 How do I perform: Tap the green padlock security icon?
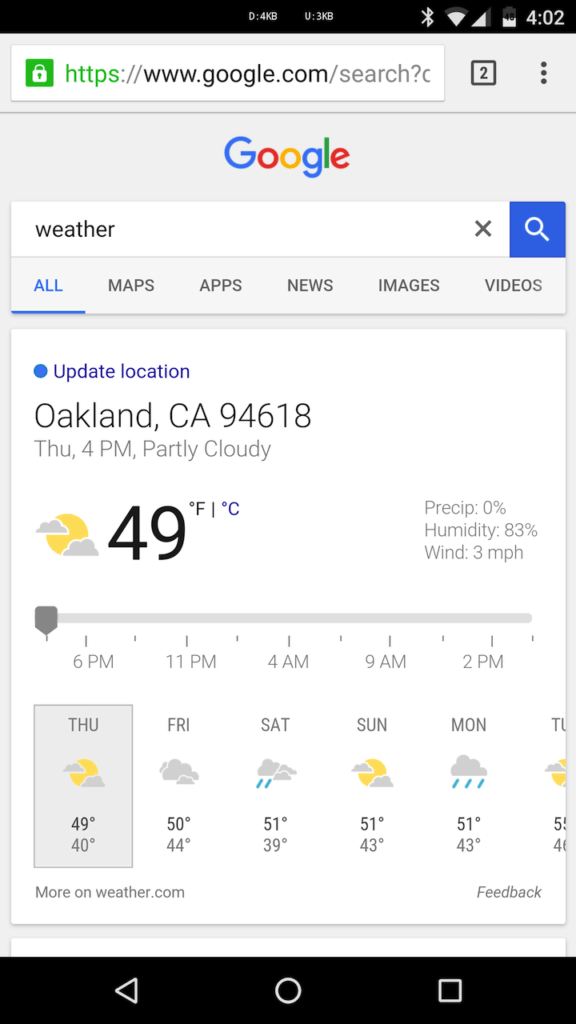[x=39, y=73]
